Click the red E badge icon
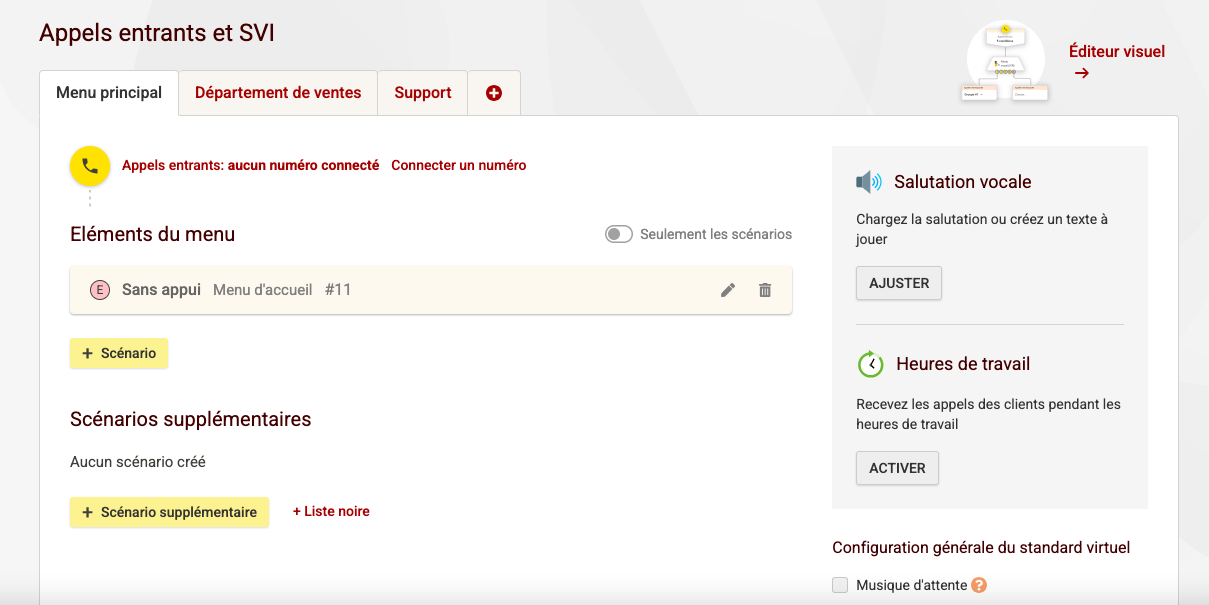 (x=99, y=290)
